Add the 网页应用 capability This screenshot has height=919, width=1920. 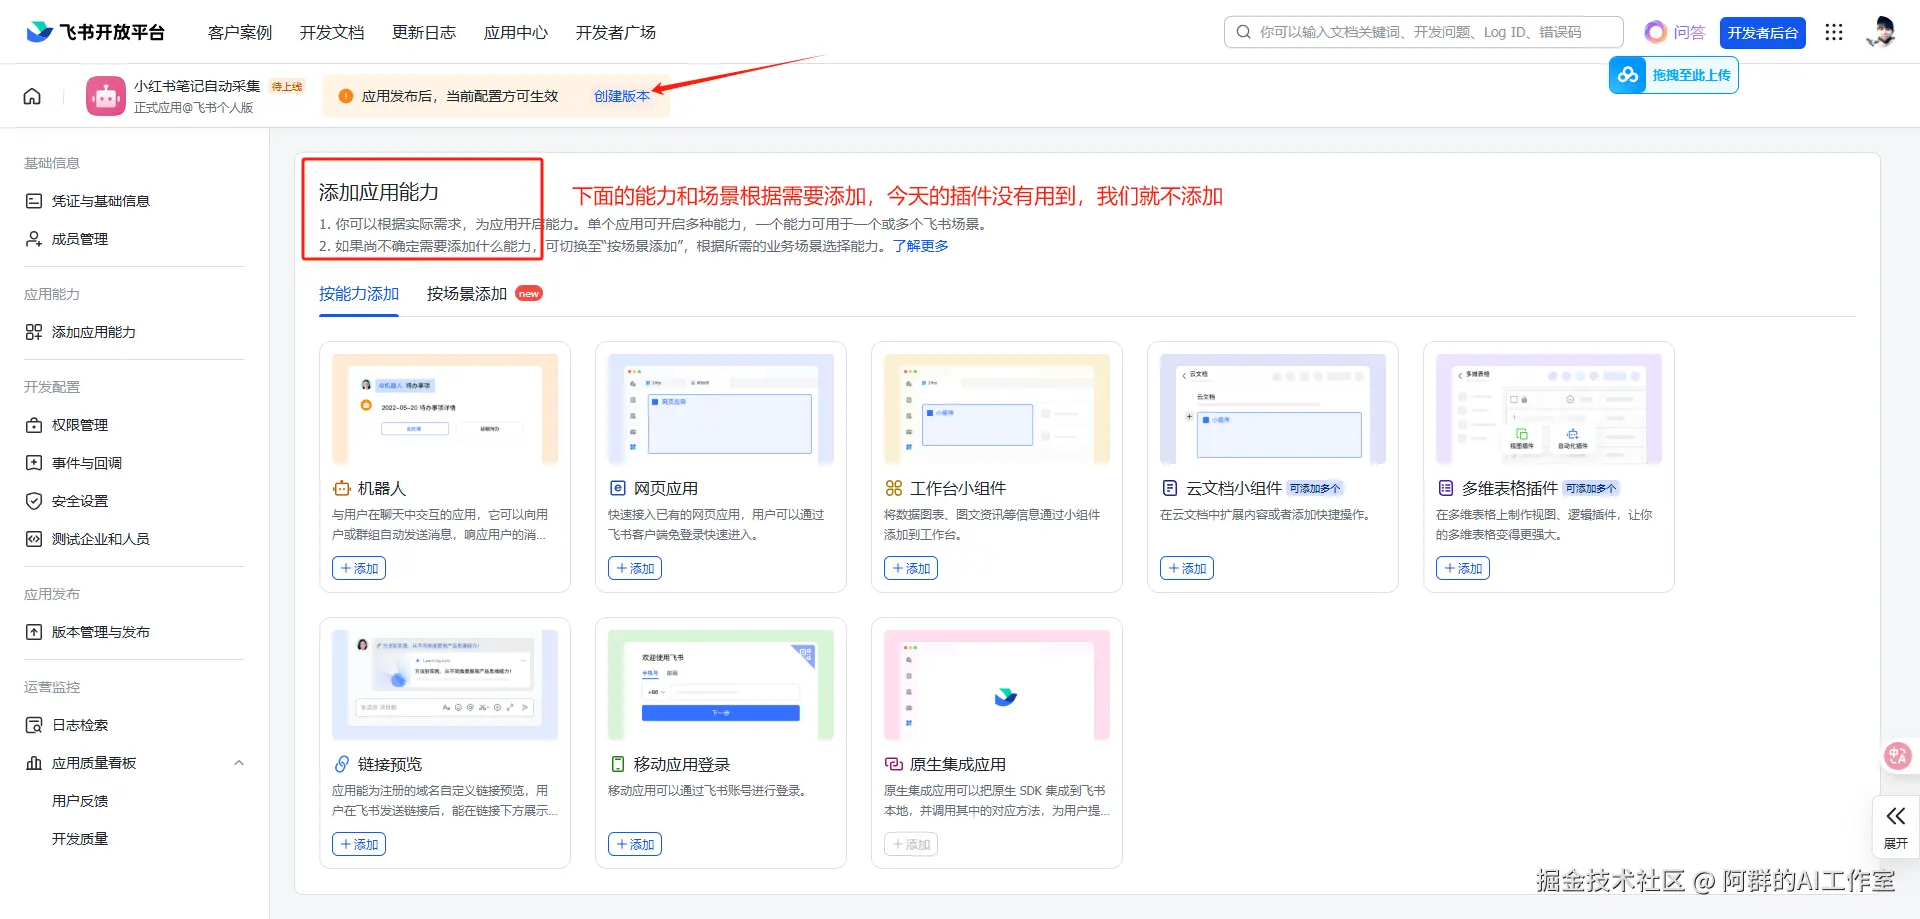click(x=635, y=568)
